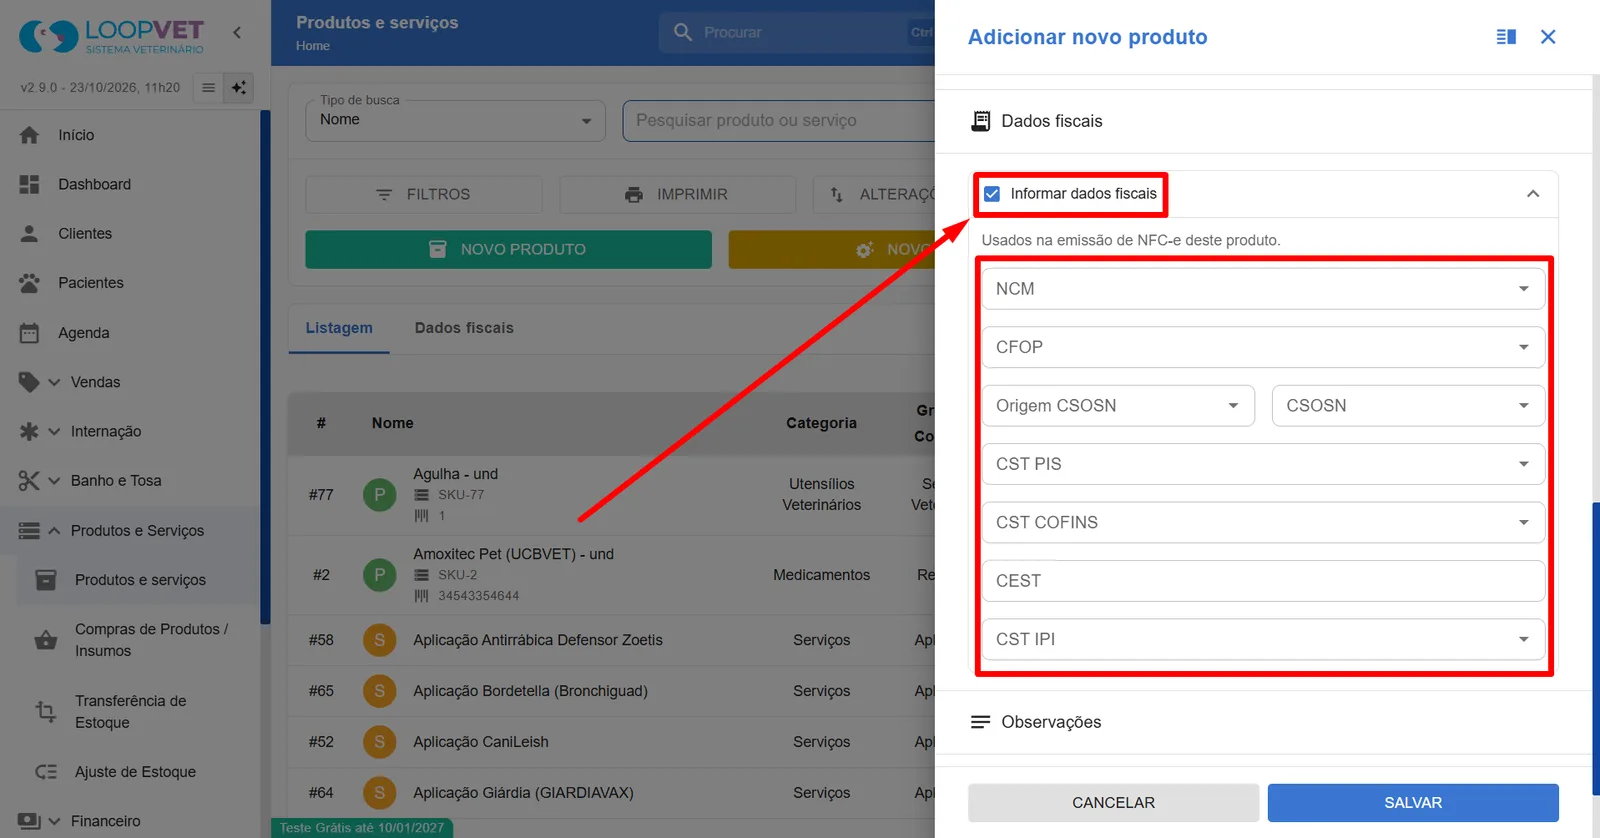Open the Agenda calendar icon
This screenshot has height=838, width=1600.
pos(30,333)
